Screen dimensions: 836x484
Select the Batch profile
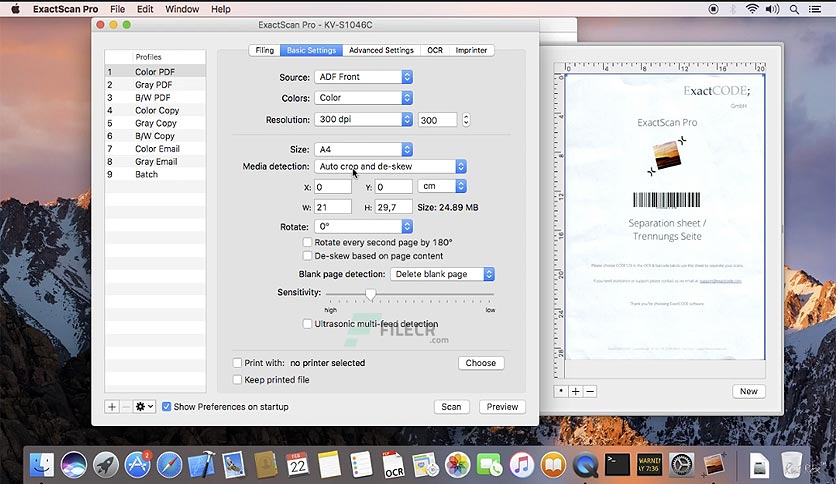click(155, 174)
